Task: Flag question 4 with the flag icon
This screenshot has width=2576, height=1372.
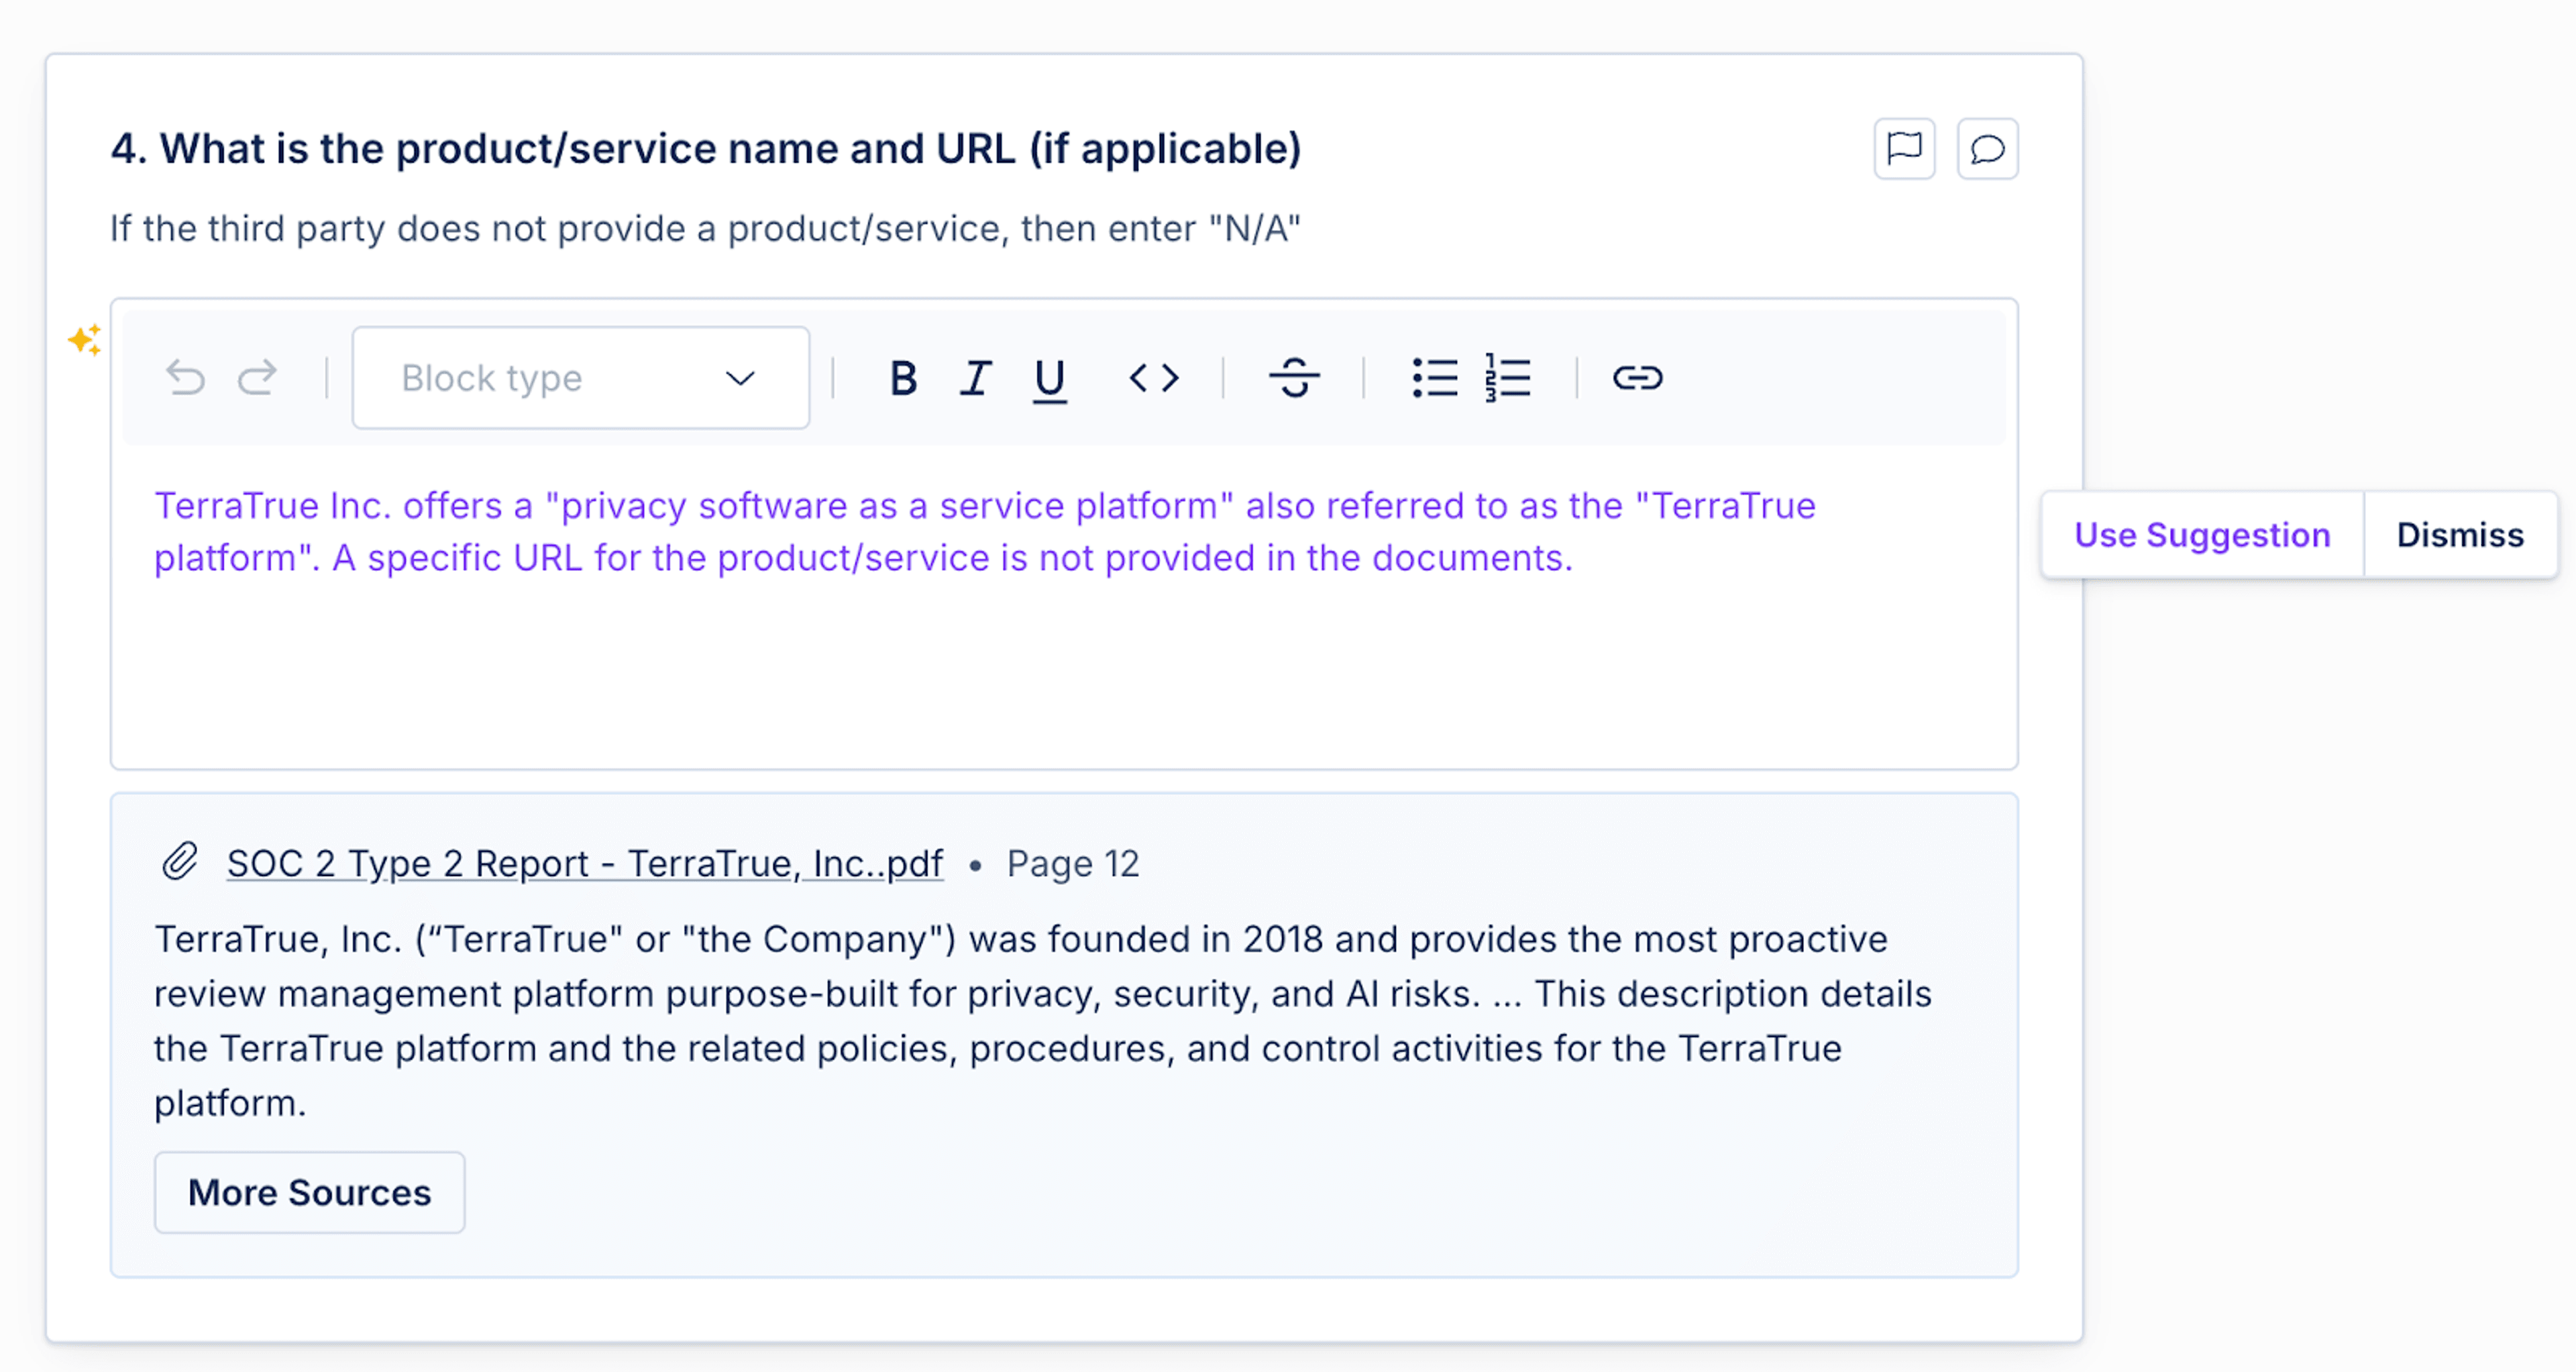Action: pyautogui.click(x=1904, y=149)
